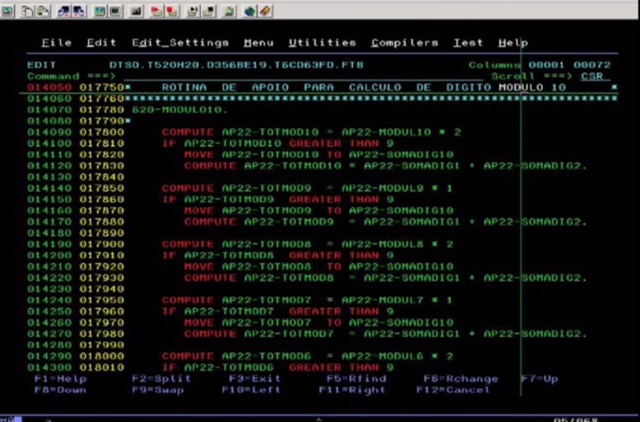Open the Color Remap toolbar icon
Image resolution: width=640 pixels, height=422 pixels.
point(116,11)
